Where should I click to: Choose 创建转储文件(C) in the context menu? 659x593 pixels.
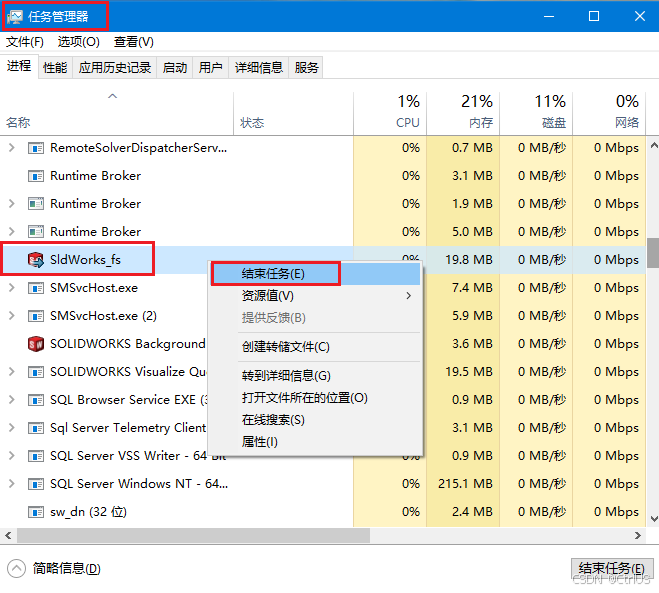pos(316,347)
